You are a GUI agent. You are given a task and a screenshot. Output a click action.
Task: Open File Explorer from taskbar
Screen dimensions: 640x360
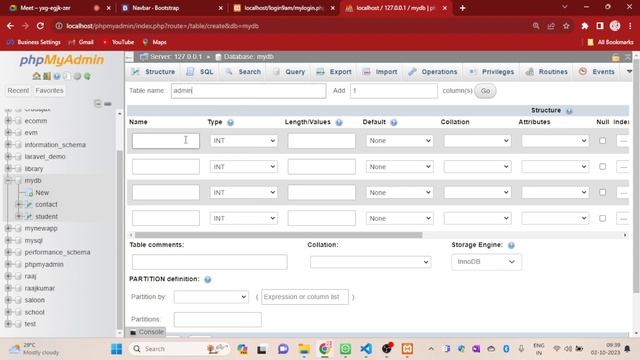click(x=304, y=349)
